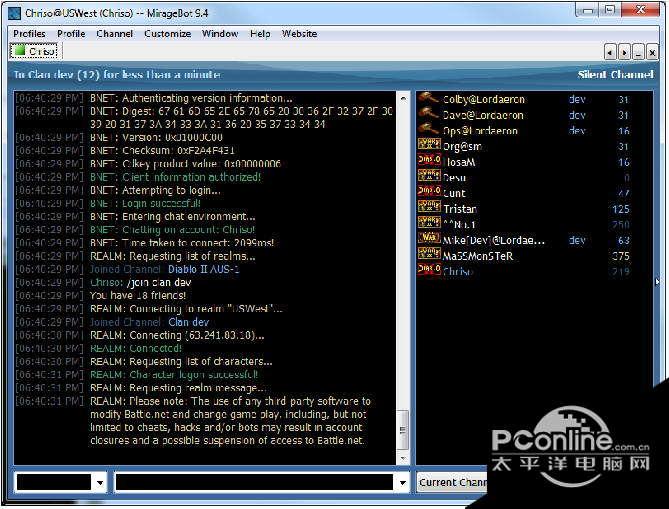Click Colby@Lordaeron's dev clan tag

click(x=577, y=99)
